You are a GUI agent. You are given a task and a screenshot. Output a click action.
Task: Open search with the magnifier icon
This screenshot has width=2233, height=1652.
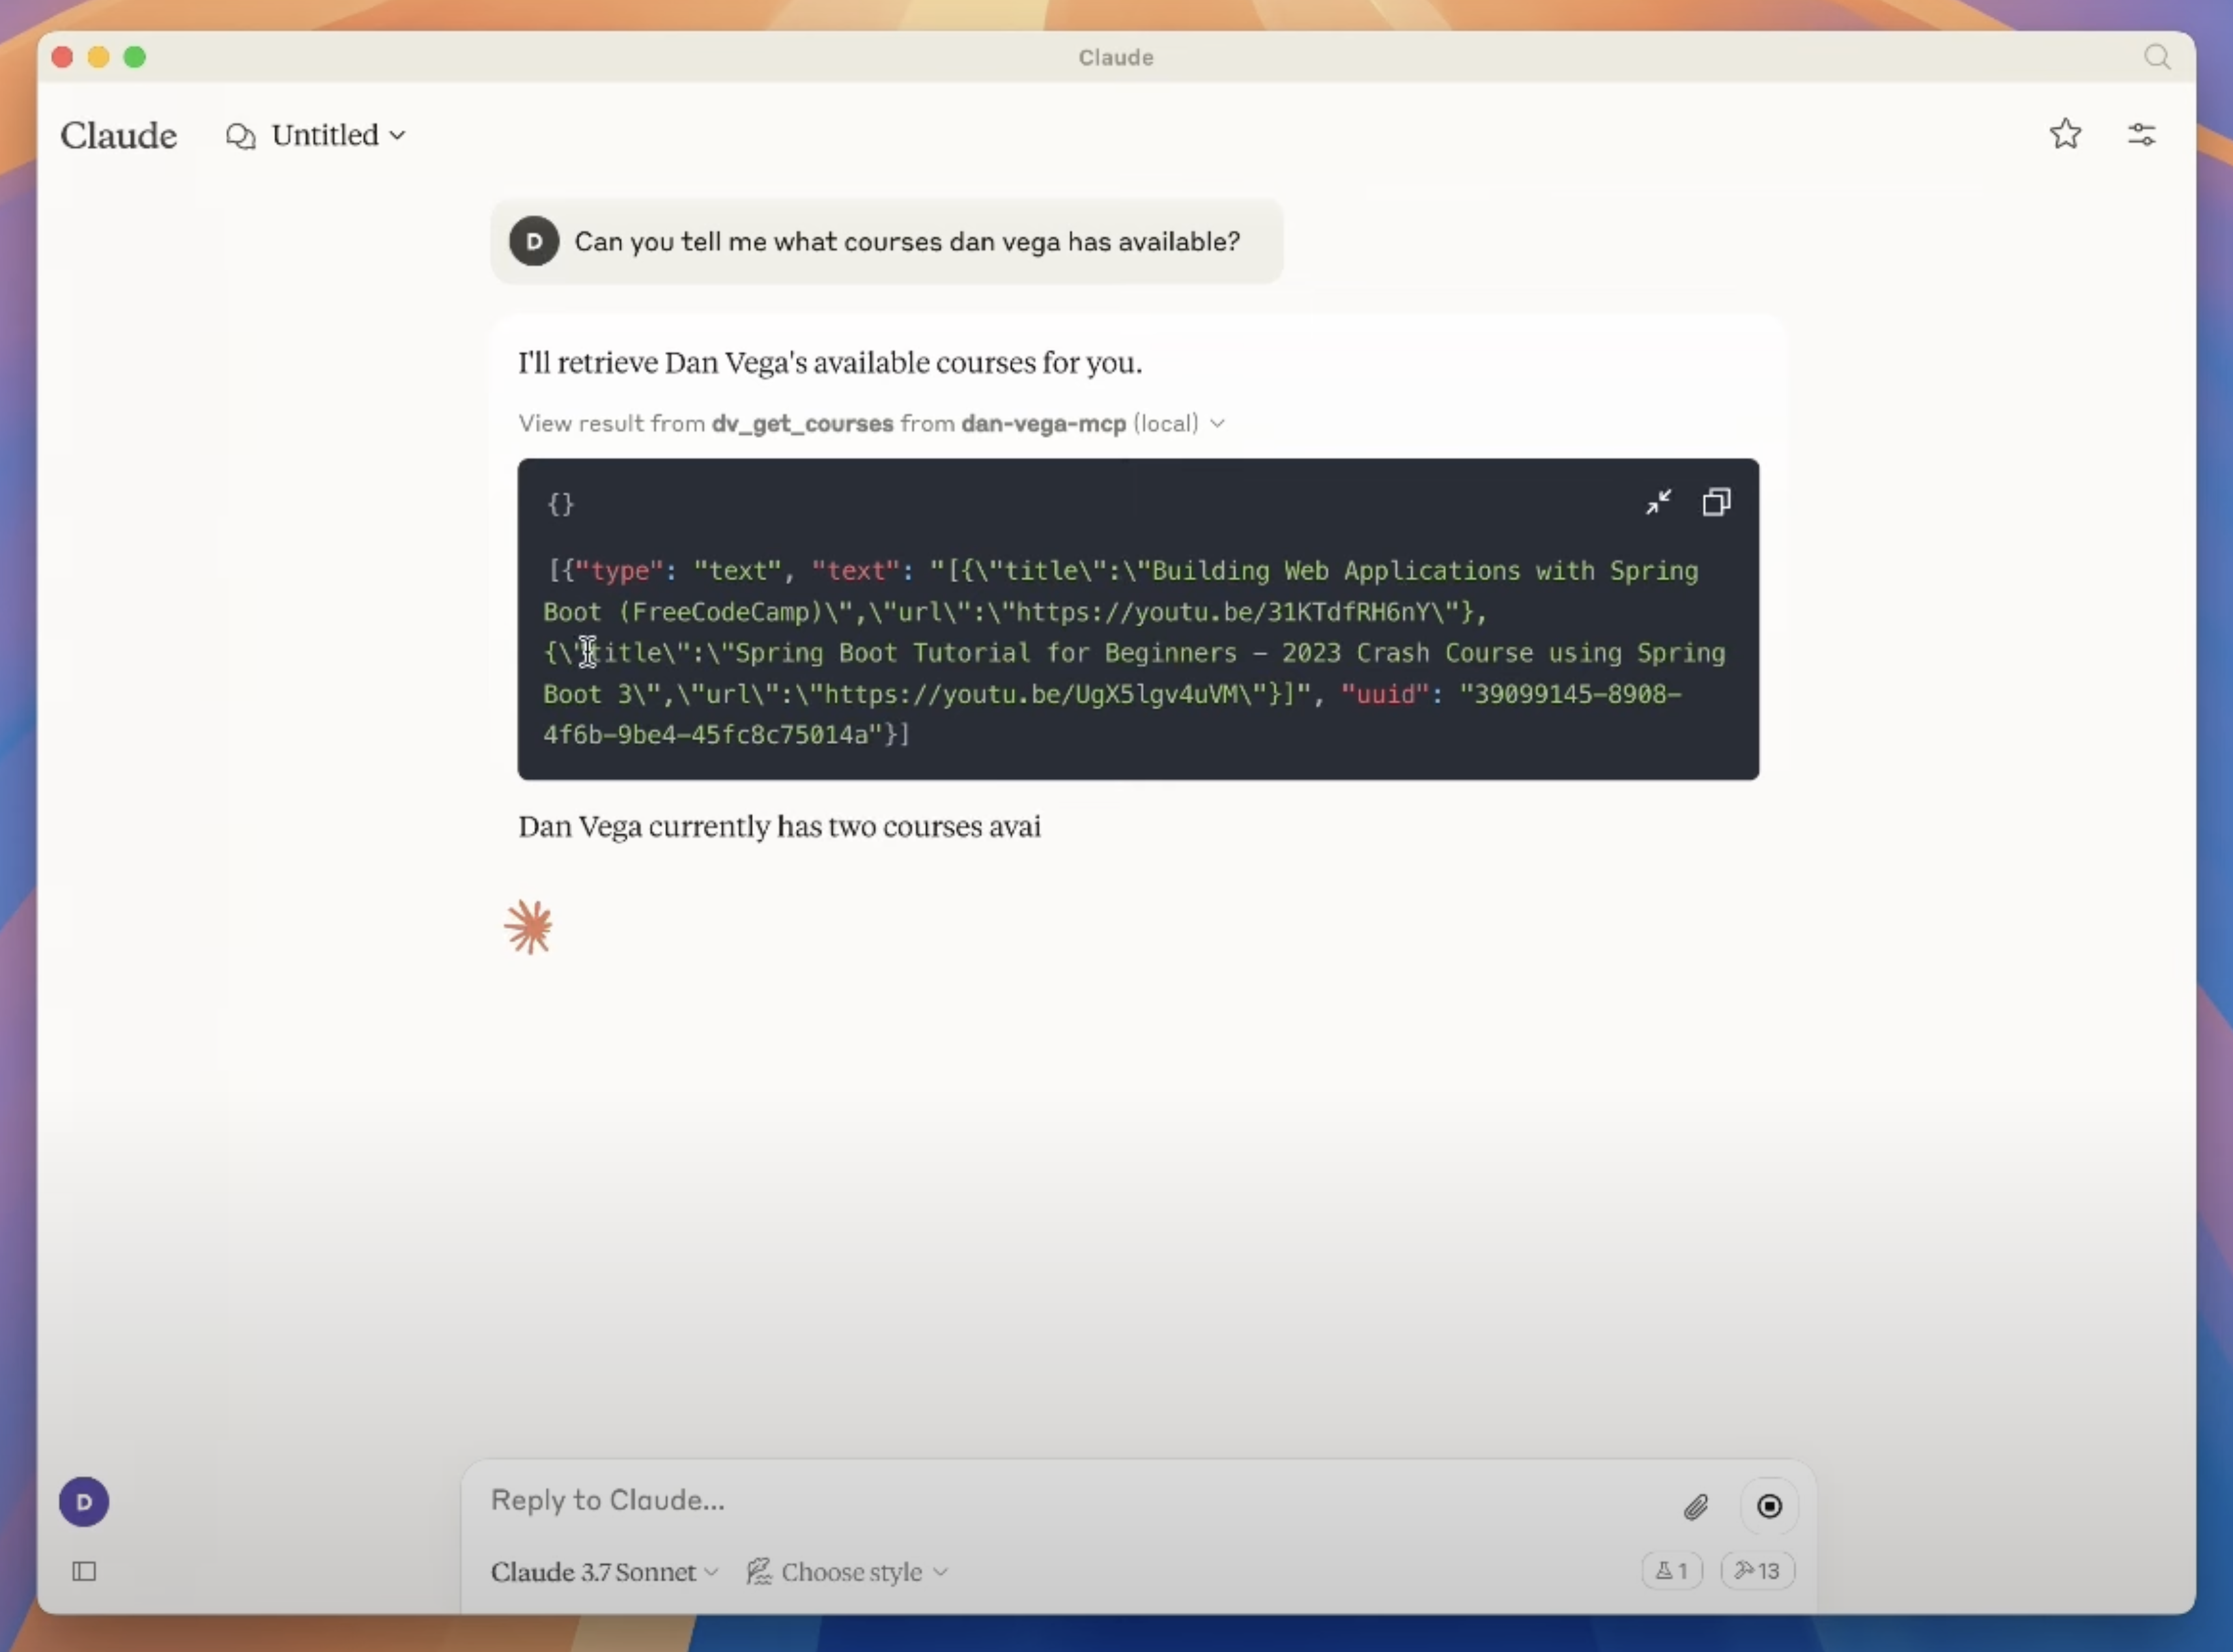pyautogui.click(x=2157, y=57)
